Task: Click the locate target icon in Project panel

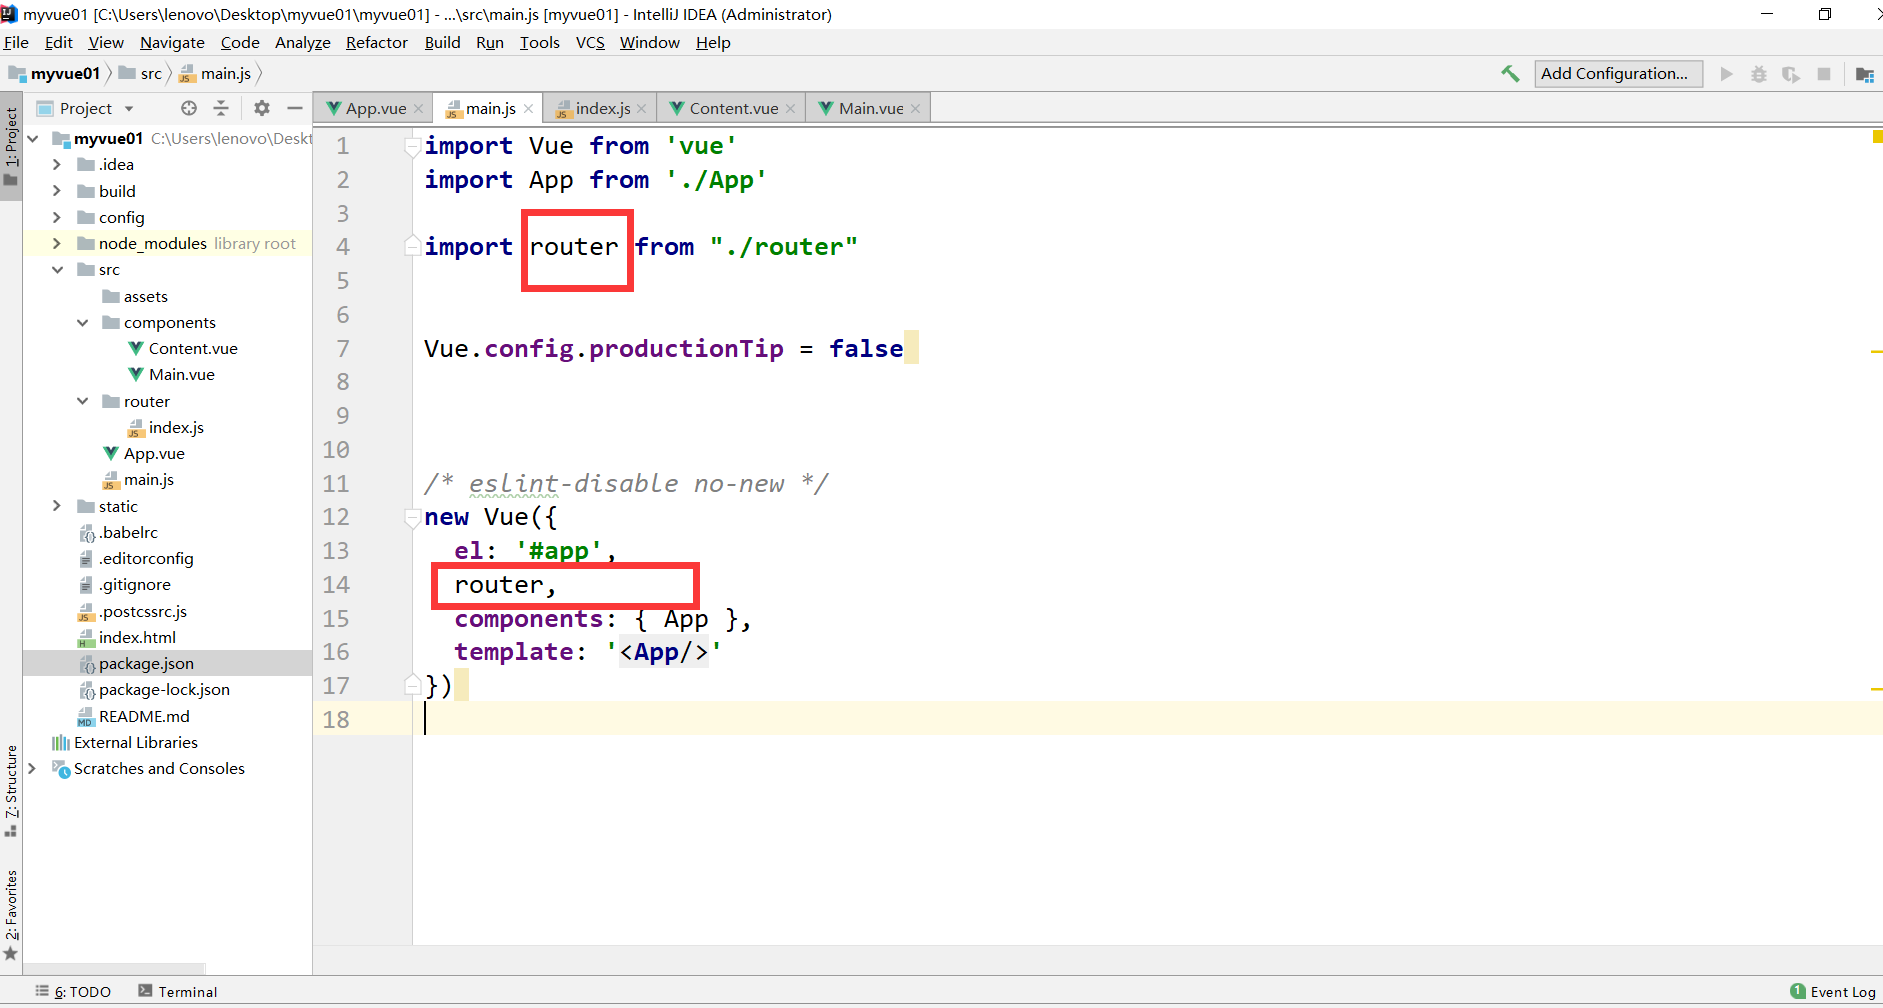Action: [189, 108]
